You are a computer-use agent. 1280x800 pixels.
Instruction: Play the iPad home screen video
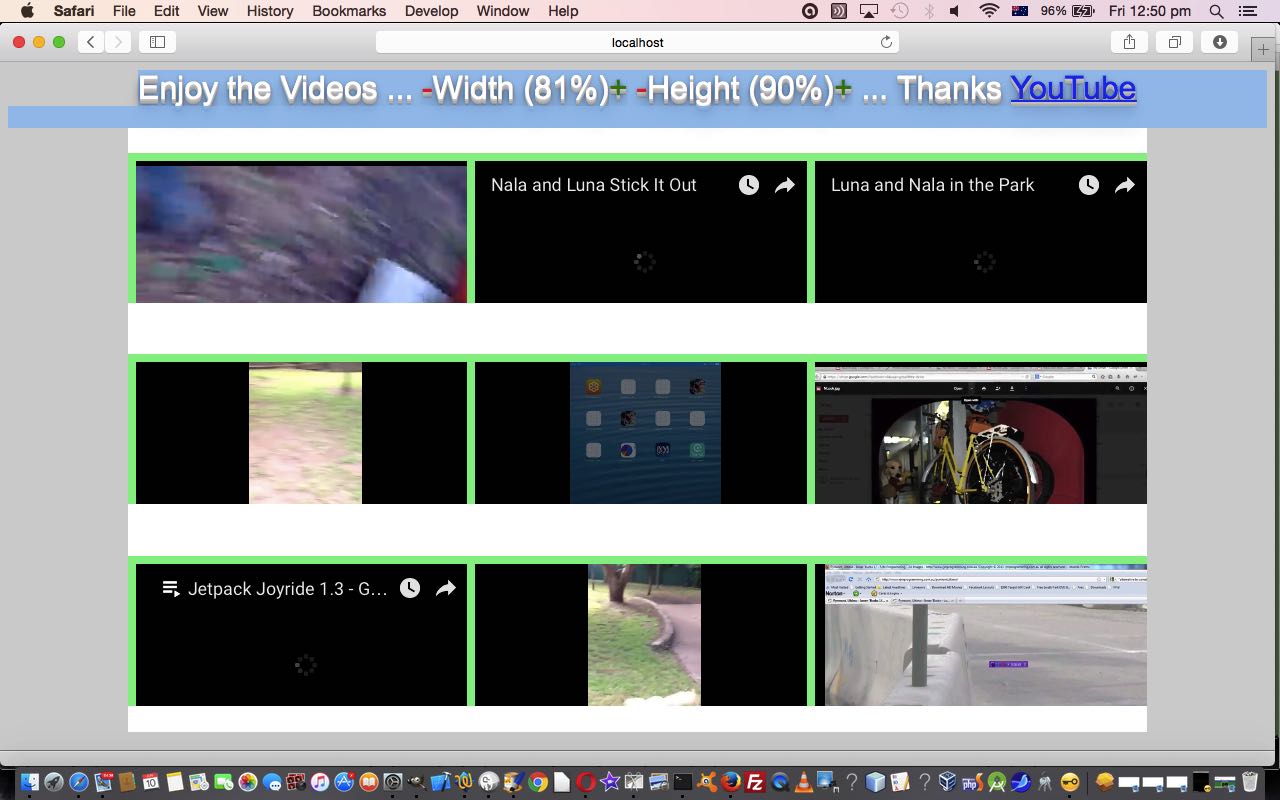[x=641, y=433]
